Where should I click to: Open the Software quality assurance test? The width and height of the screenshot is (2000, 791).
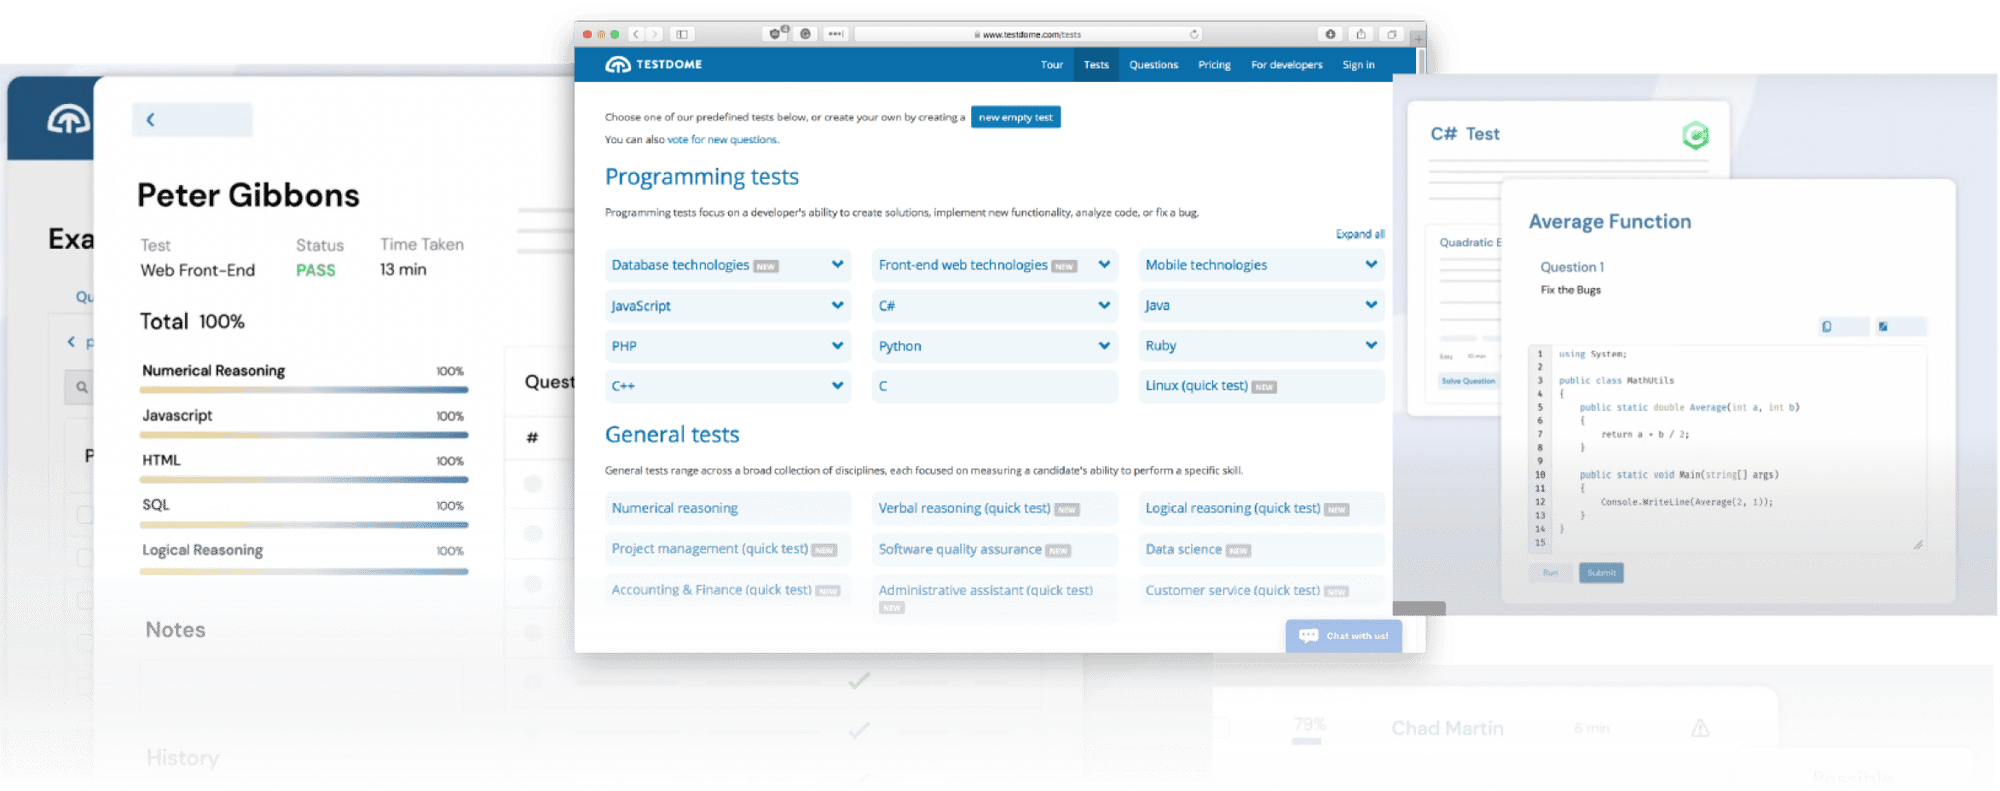995,549
